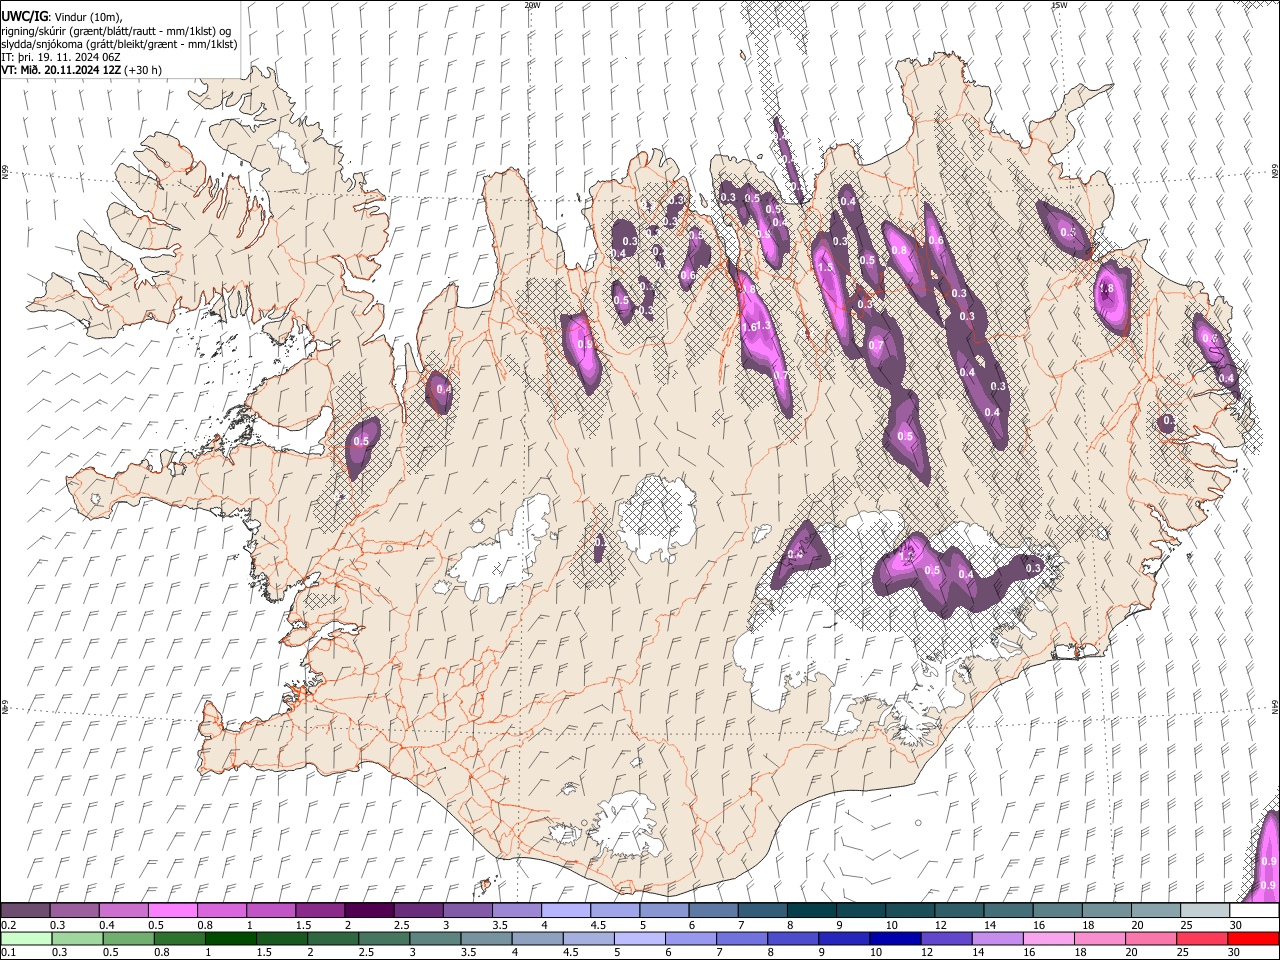Click the 1.5 snowfall value on map
The image size is (1280, 960).
825,268
